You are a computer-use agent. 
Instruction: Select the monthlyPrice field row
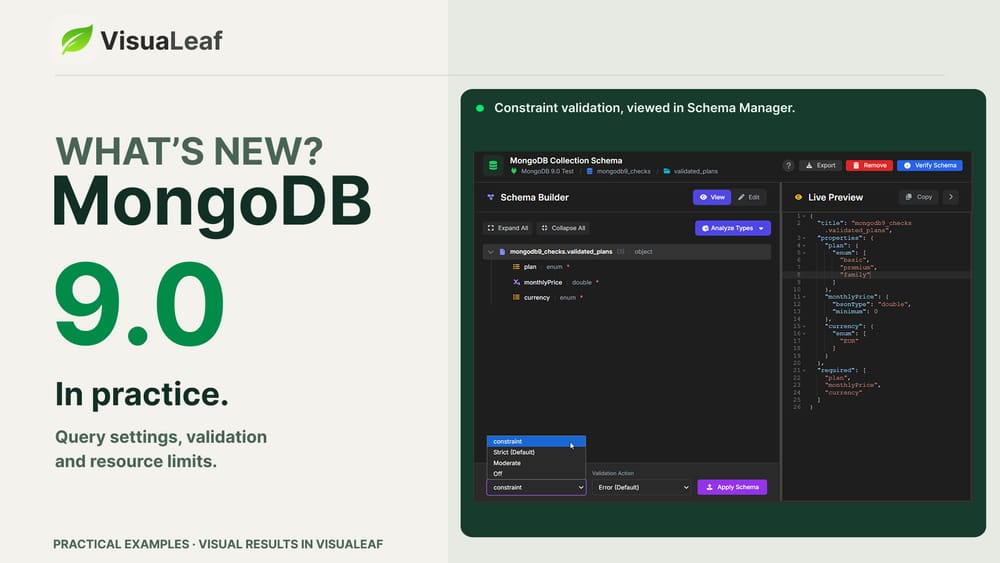[627, 282]
